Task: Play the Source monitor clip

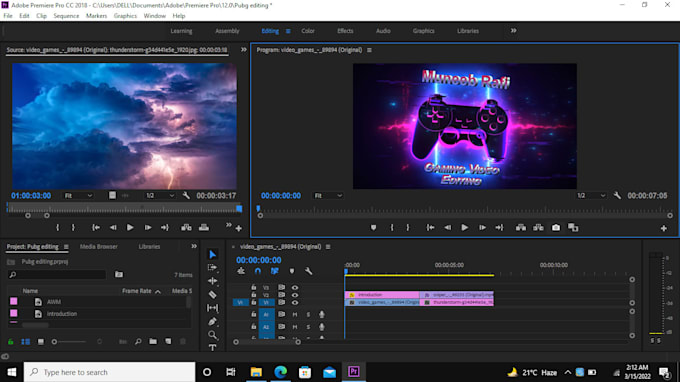Action: pos(130,228)
